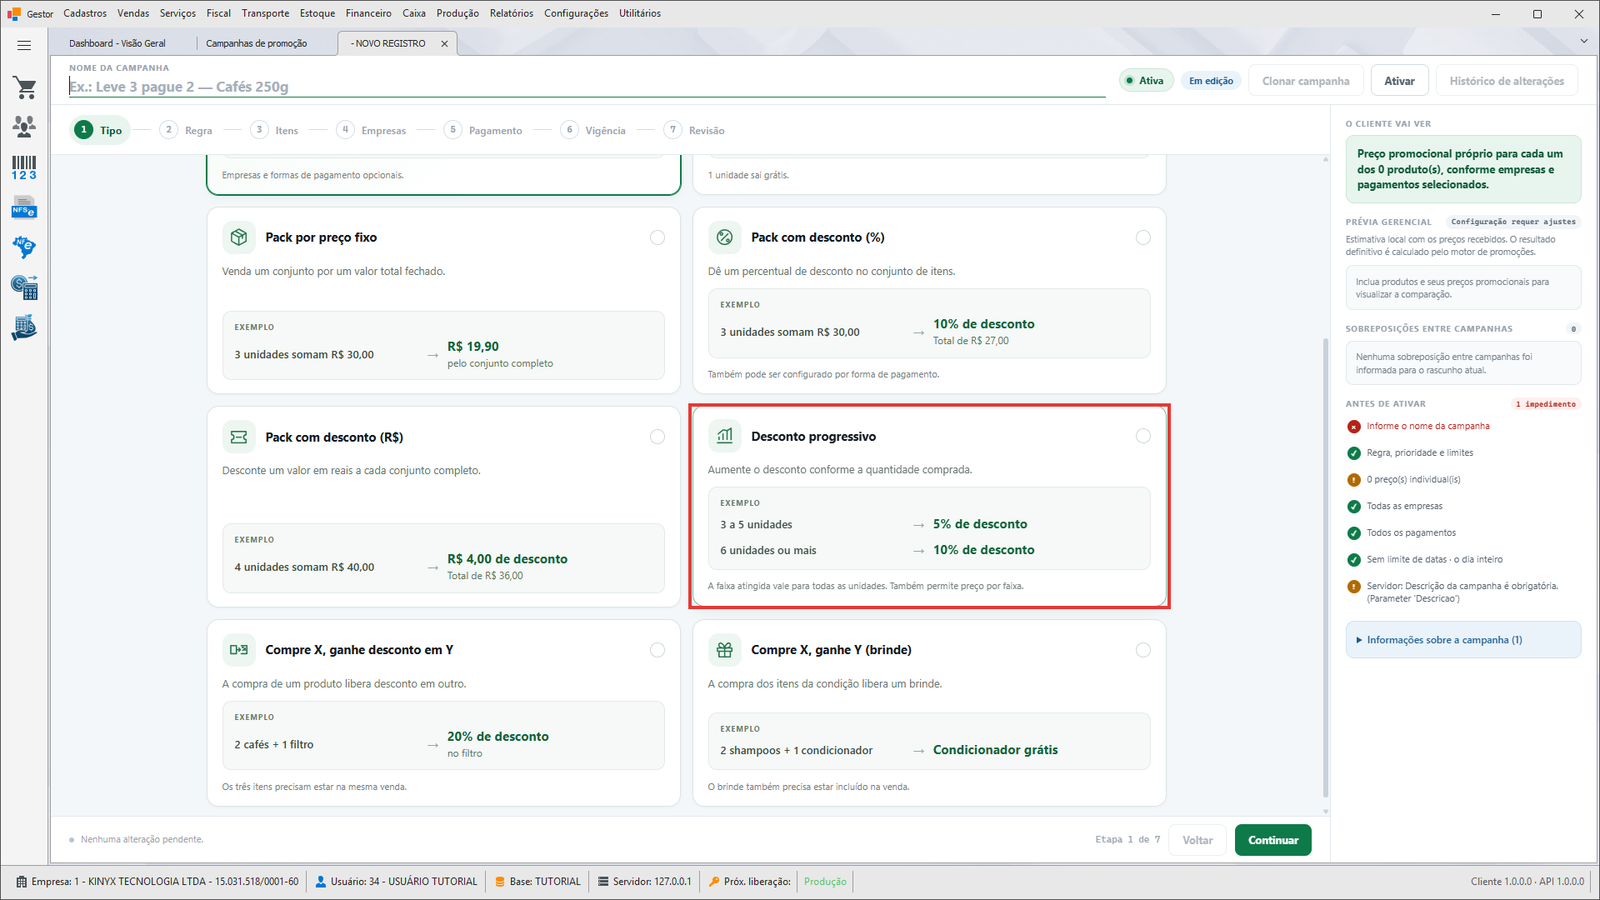
Task: Switch to Dashboard - Visão Geral tab
Action: tap(118, 44)
